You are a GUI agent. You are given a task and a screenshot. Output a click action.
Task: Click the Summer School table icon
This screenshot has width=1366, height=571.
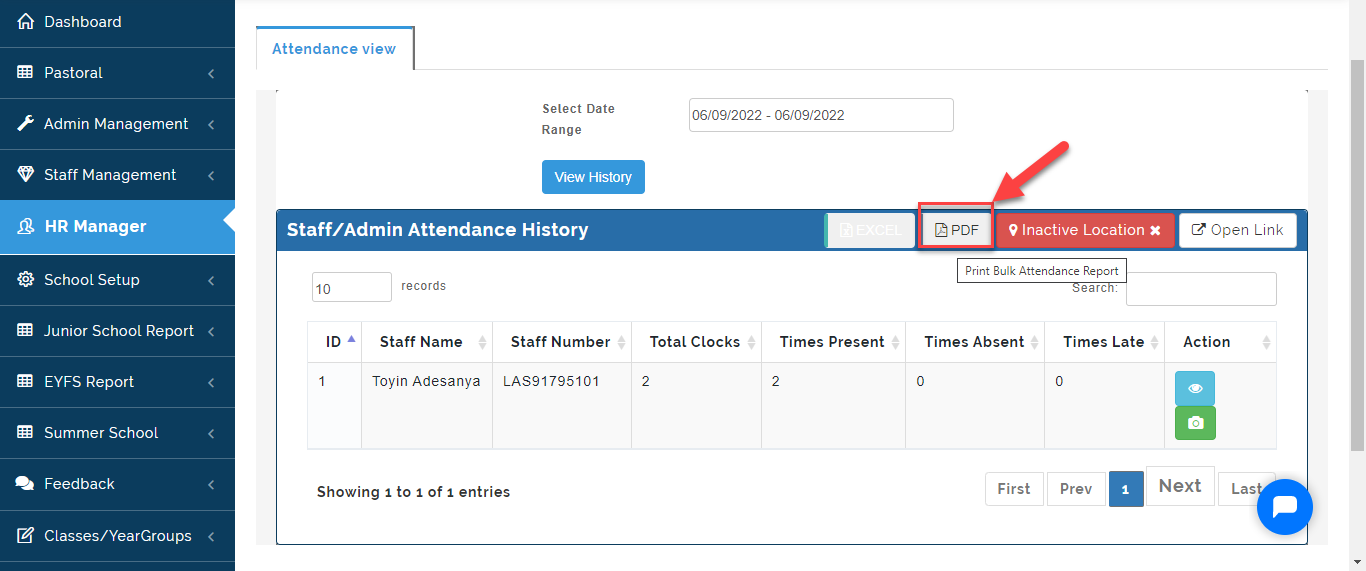click(x=26, y=432)
